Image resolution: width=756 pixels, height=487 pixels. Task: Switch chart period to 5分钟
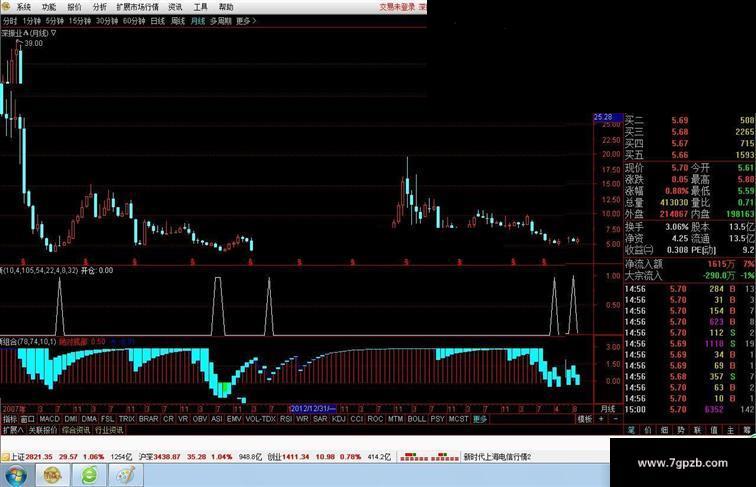click(x=54, y=21)
